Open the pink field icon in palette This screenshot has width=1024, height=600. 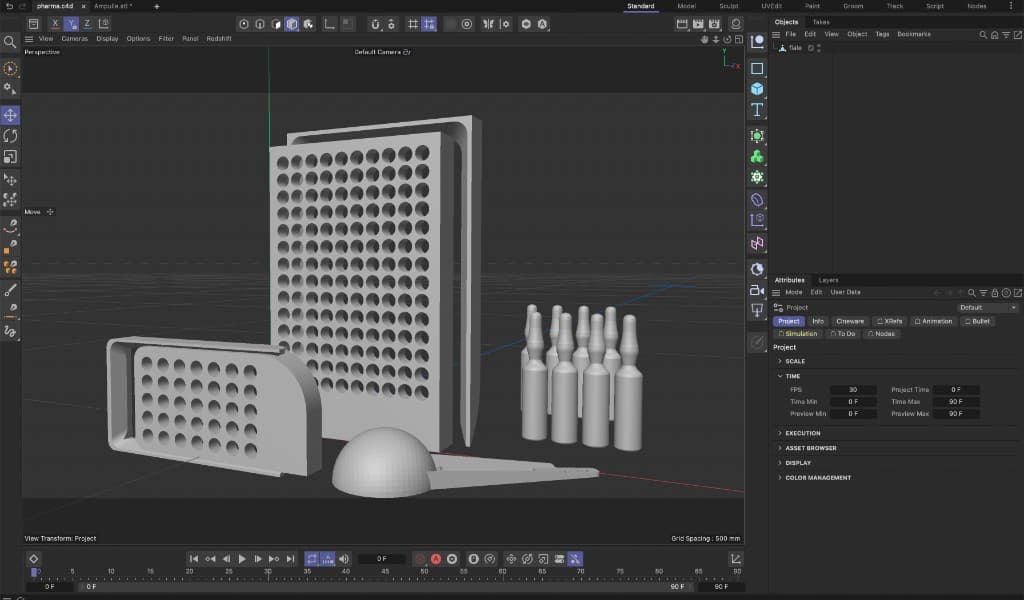point(757,244)
